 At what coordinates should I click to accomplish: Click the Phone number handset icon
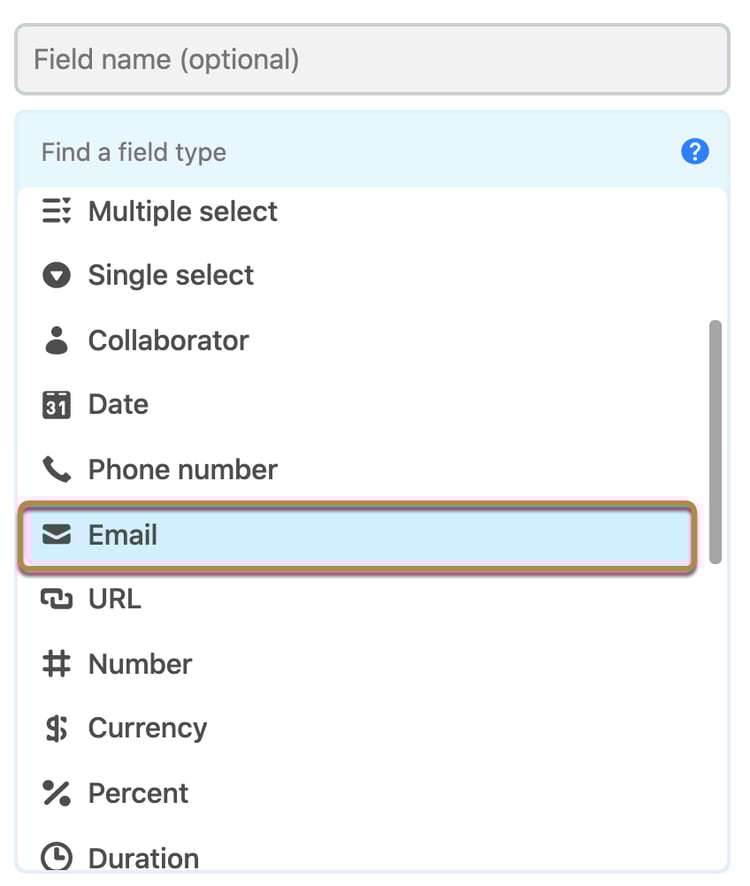(x=57, y=469)
